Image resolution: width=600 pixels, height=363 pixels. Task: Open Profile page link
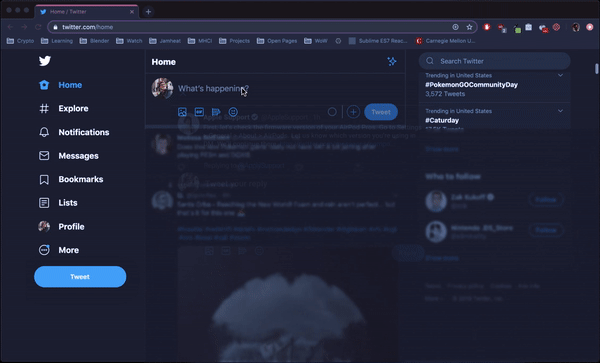point(71,227)
